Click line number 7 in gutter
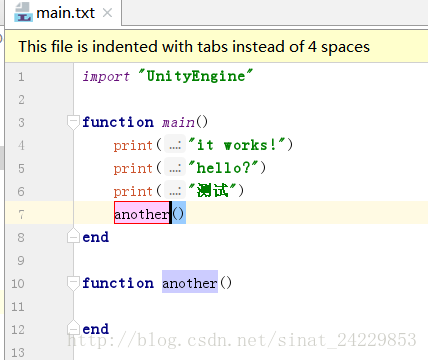This screenshot has height=360, width=428. pyautogui.click(x=21, y=214)
